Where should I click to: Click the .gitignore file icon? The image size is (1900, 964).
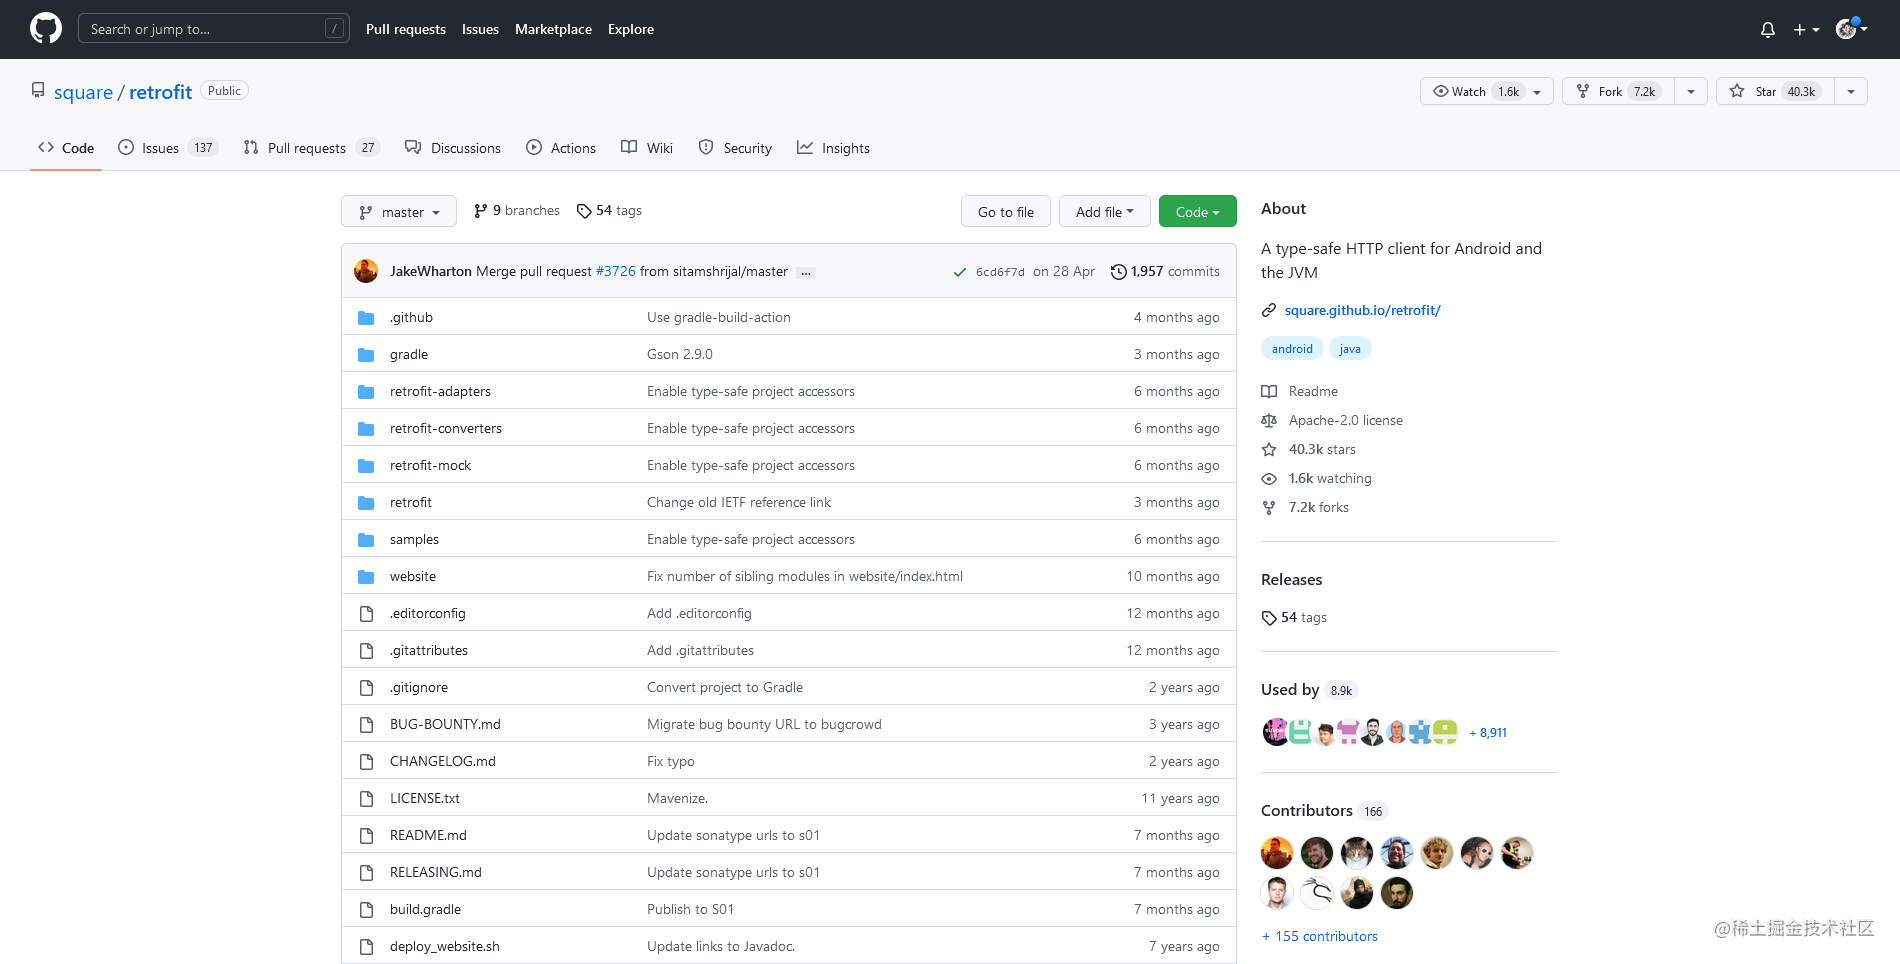pos(366,687)
